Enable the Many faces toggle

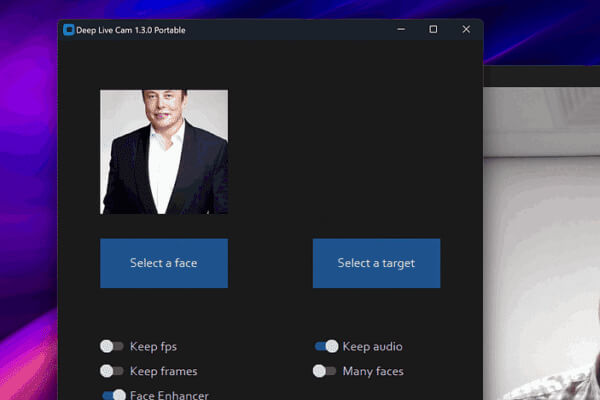click(x=324, y=371)
